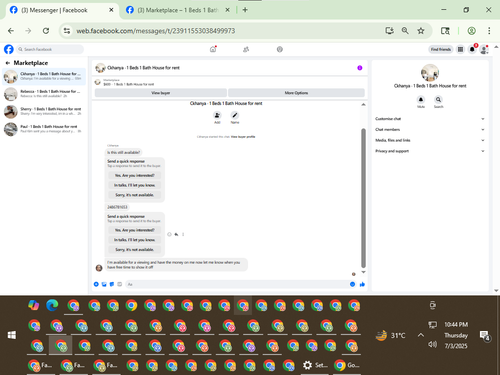Viewport: 500px width, 375px height.
Task: Expand the Customise chat section
Action: (430, 119)
